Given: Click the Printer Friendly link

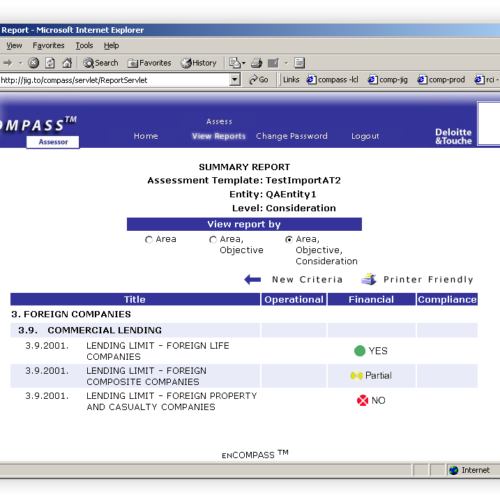Looking at the screenshot, I should coord(428,279).
